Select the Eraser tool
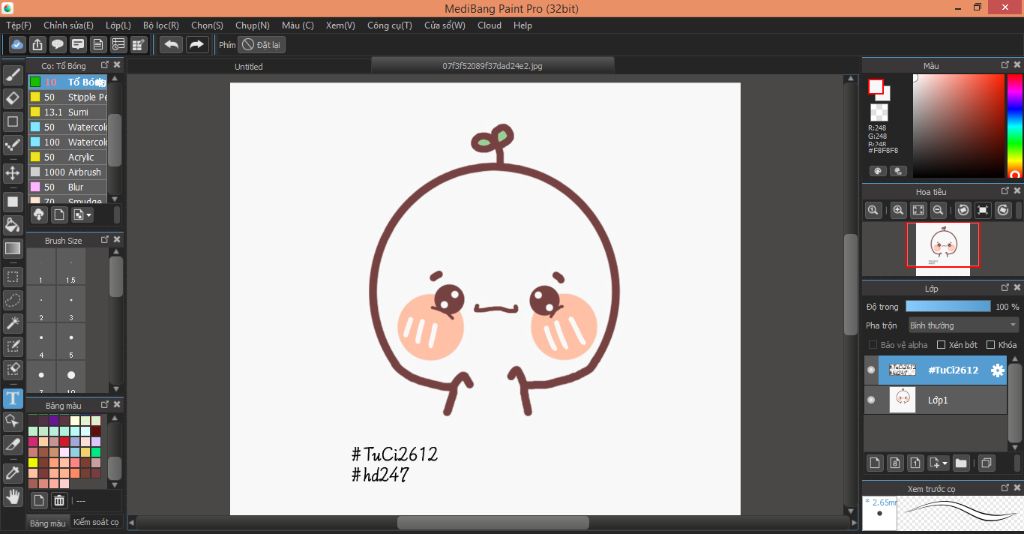Viewport: 1024px width, 534px height. coord(12,99)
